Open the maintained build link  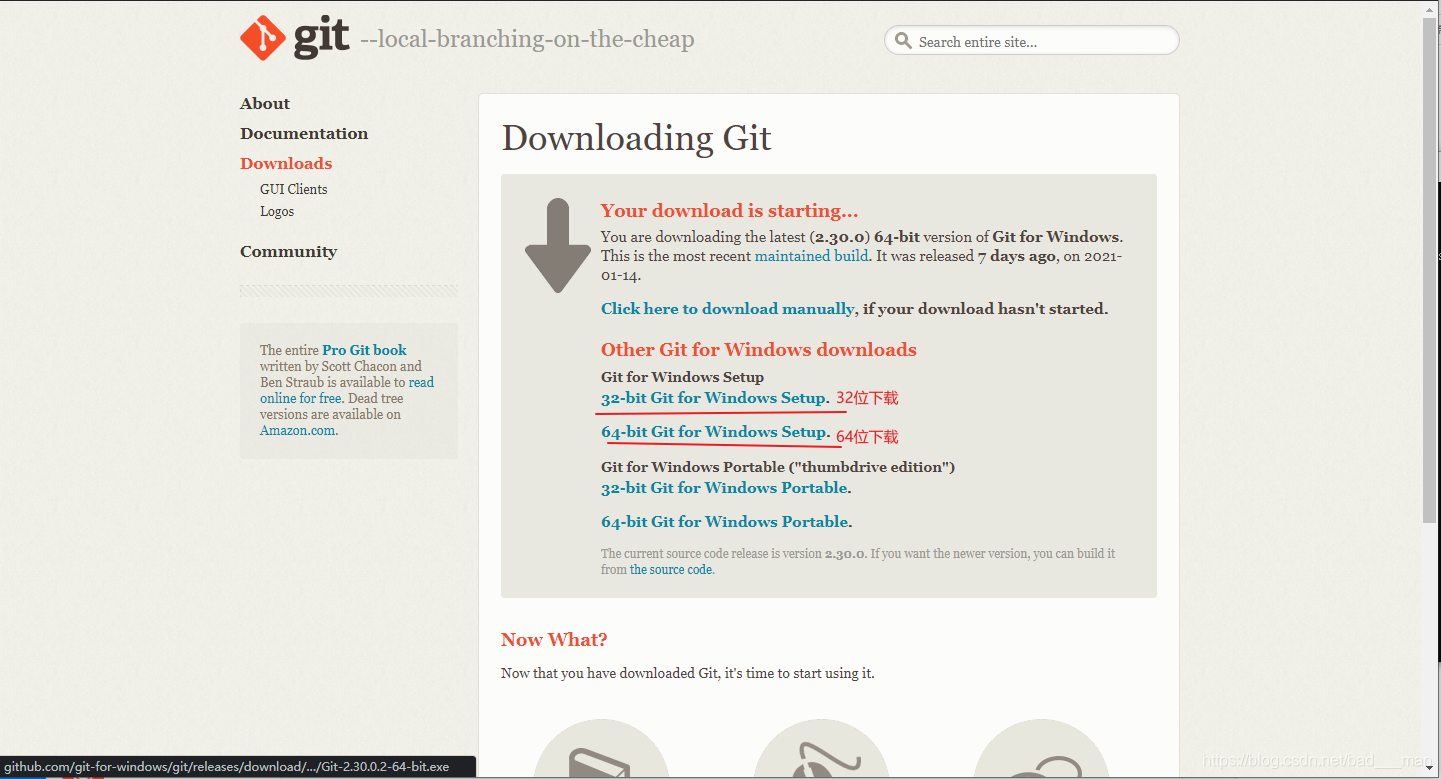click(x=811, y=256)
